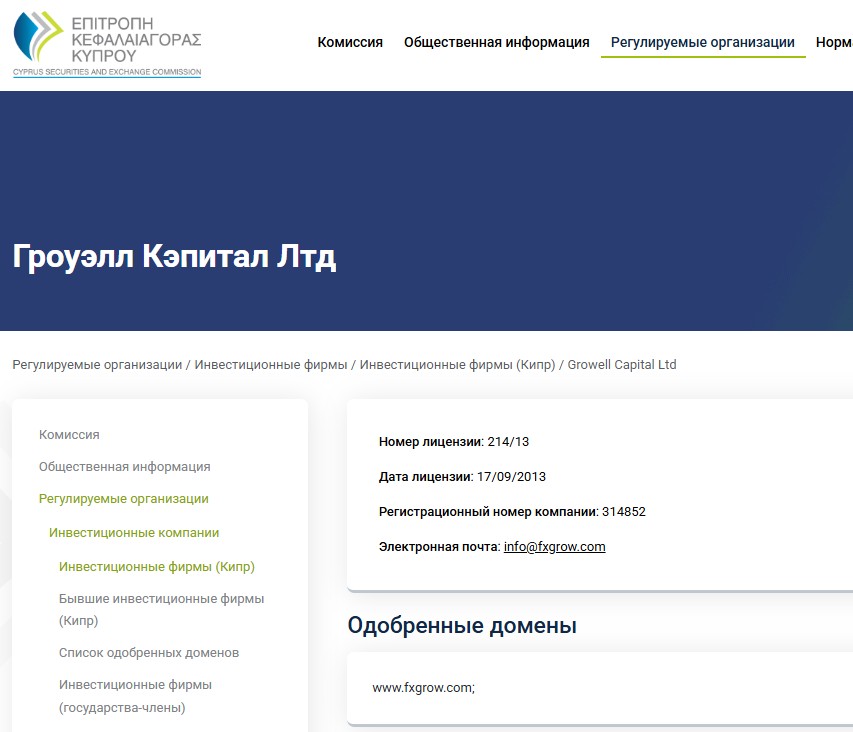Viewport: 853px width, 732px height.
Task: Click breadcrumb Инвестиционные фирмы (Кипр)
Action: tap(457, 364)
